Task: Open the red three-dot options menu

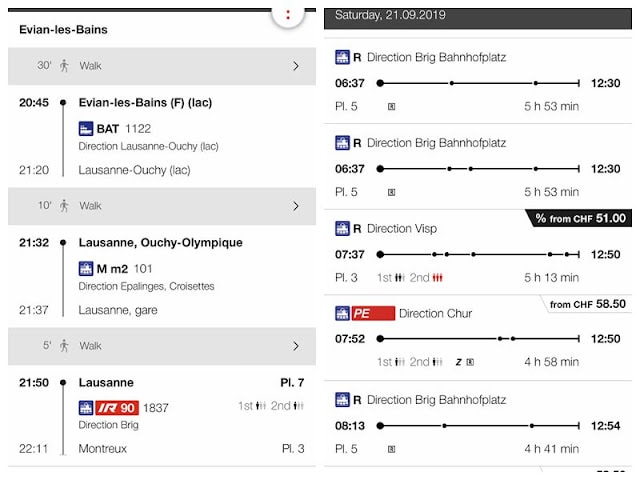Action: [288, 15]
